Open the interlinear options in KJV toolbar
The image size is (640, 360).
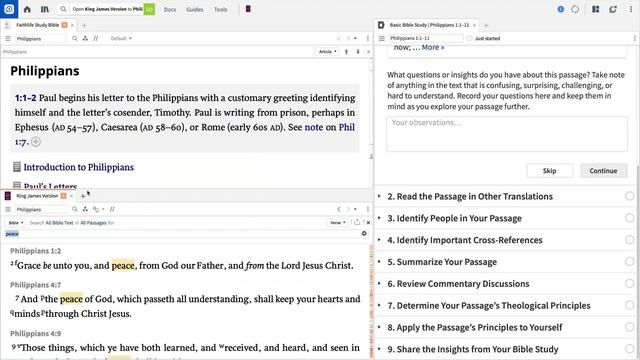[x=98, y=209]
